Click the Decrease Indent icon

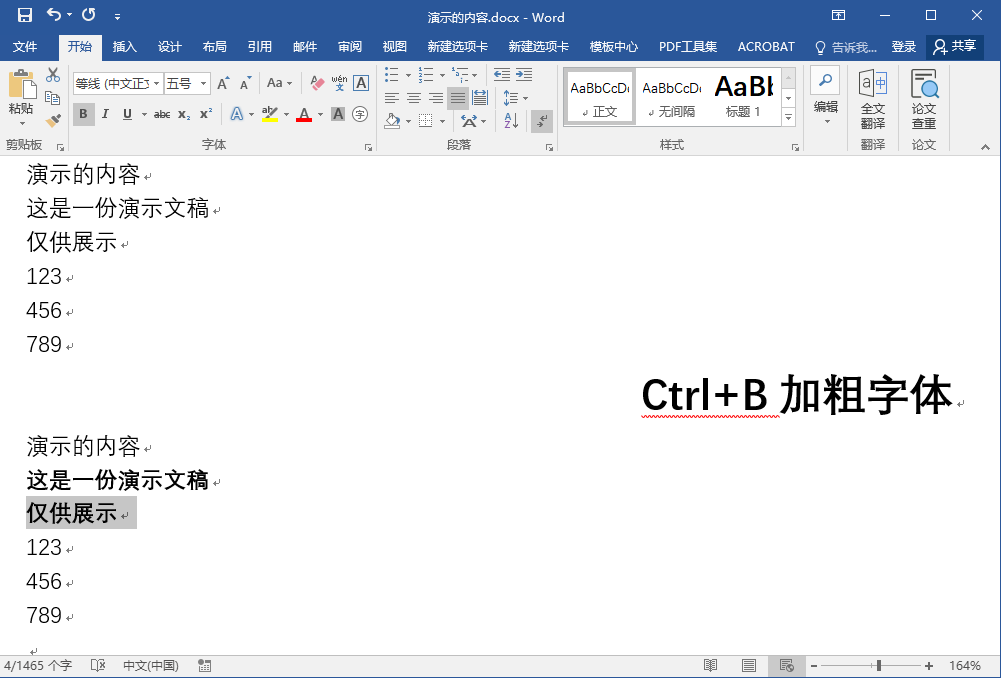click(502, 75)
